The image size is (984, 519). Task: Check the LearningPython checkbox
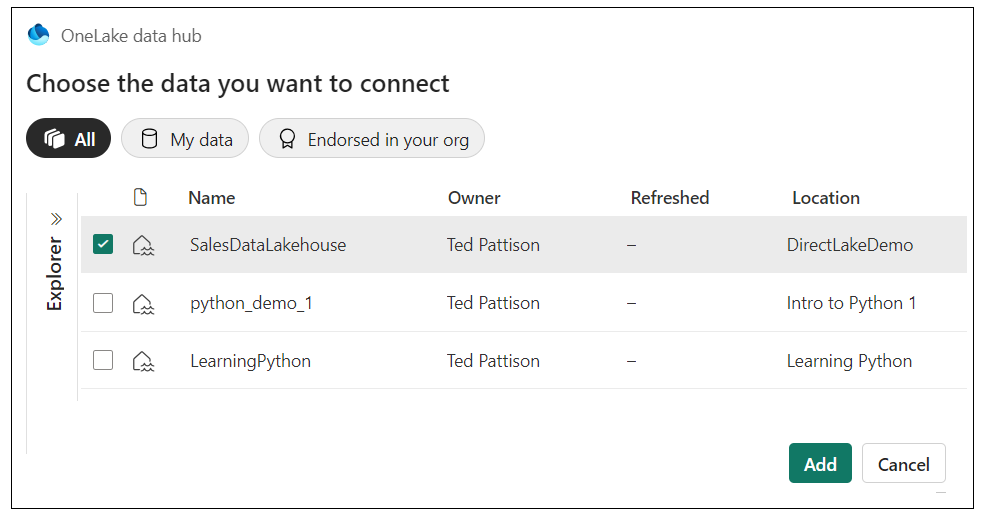(103, 361)
